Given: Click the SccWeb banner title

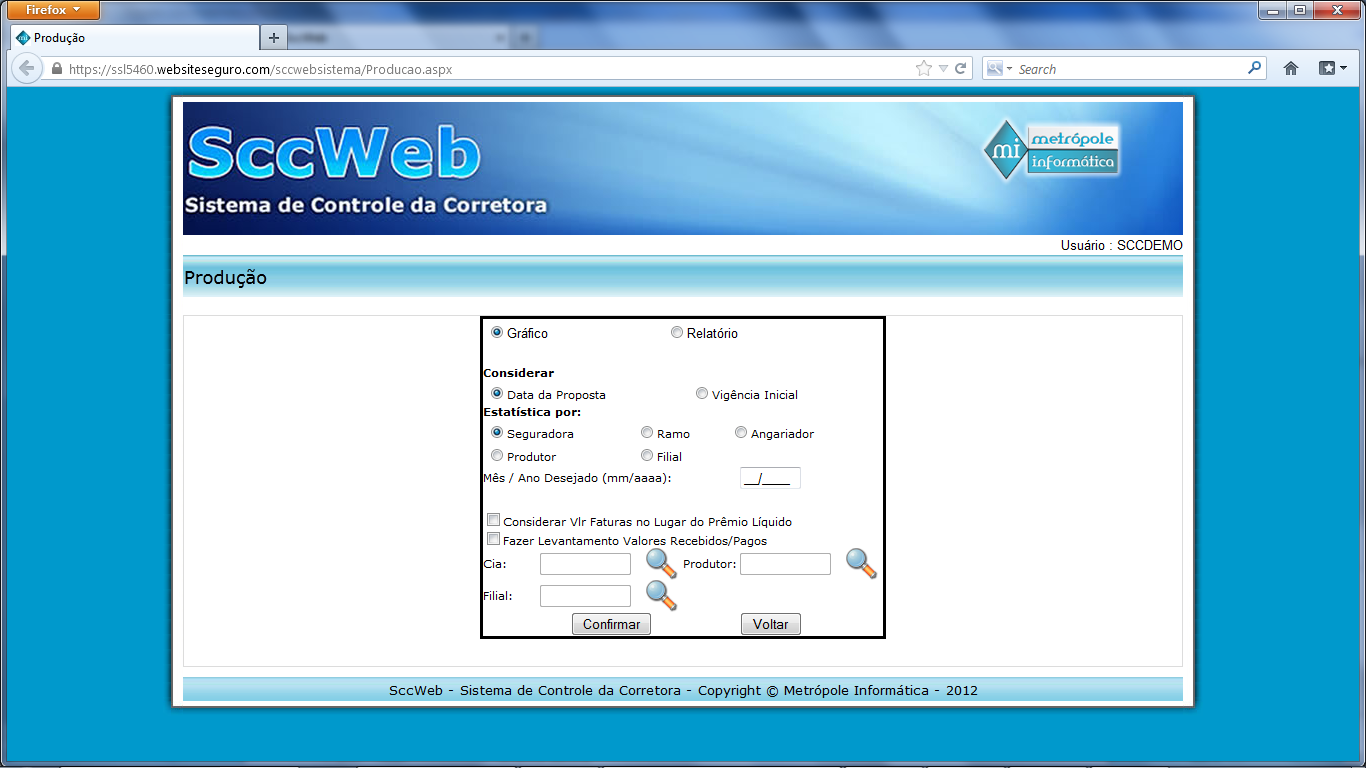Looking at the screenshot, I should click(x=334, y=154).
